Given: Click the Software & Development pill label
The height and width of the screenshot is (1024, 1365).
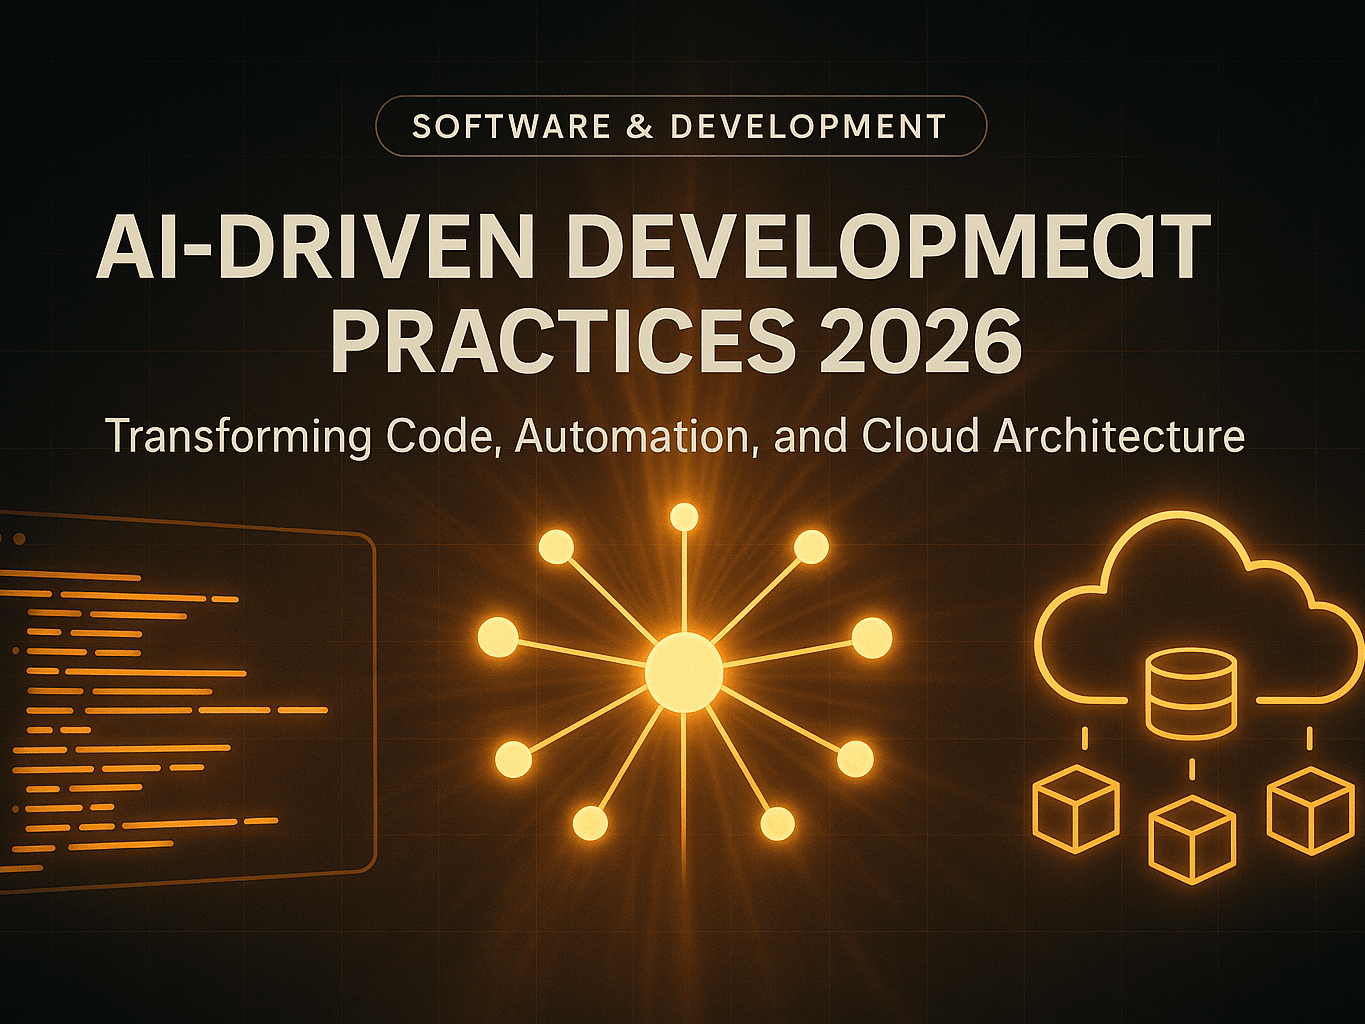Looking at the screenshot, I should click(x=680, y=127).
